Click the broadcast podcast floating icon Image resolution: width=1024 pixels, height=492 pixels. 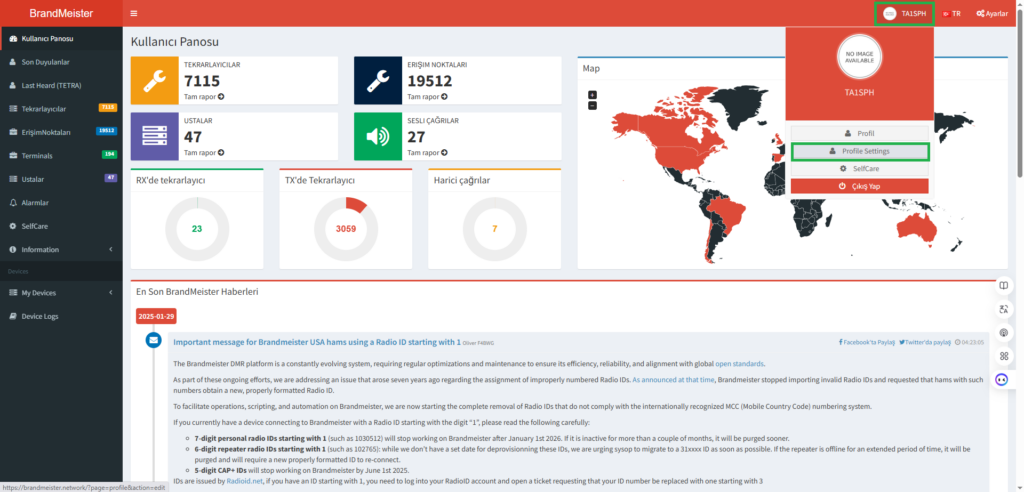coord(1004,333)
